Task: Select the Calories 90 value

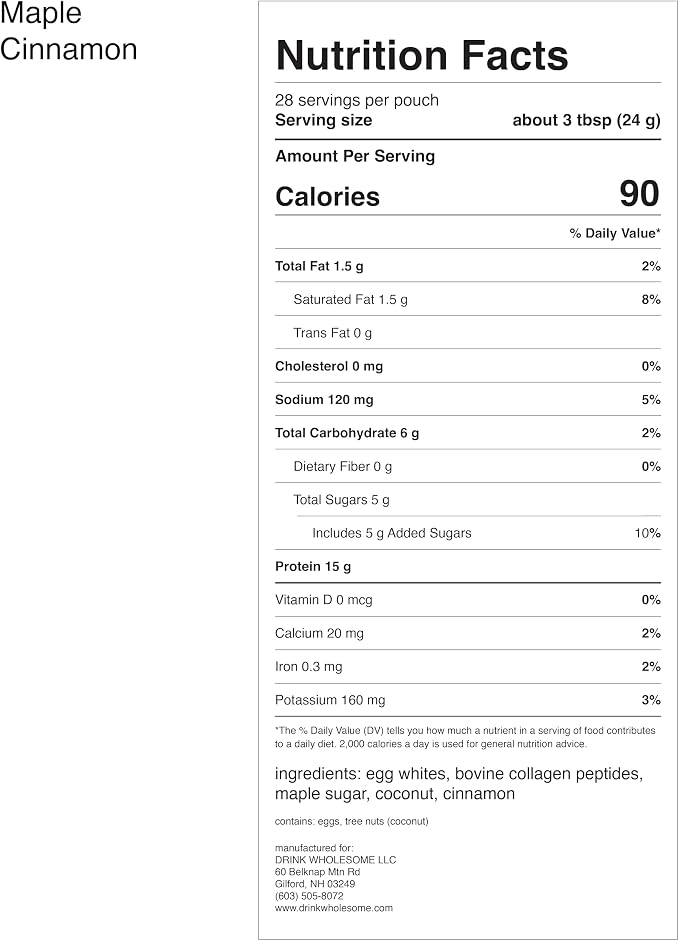Action: tap(639, 194)
